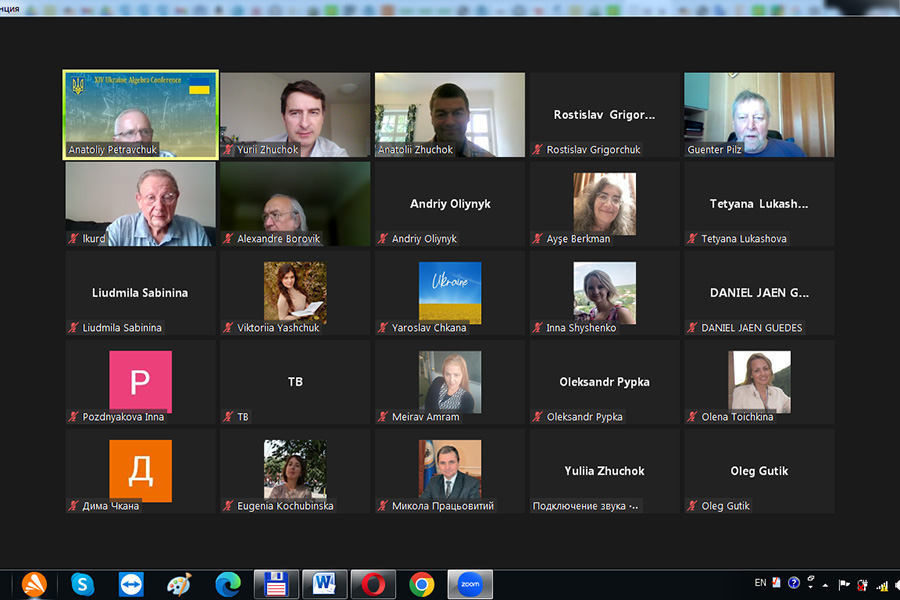This screenshot has height=600, width=900.
Task: Open the Opera browser taskbar icon
Action: click(373, 584)
